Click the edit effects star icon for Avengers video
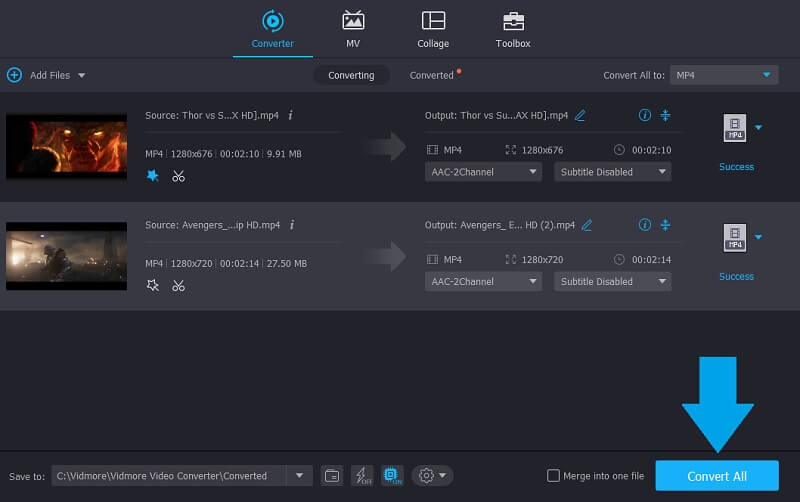The width and height of the screenshot is (800, 502). [153, 285]
